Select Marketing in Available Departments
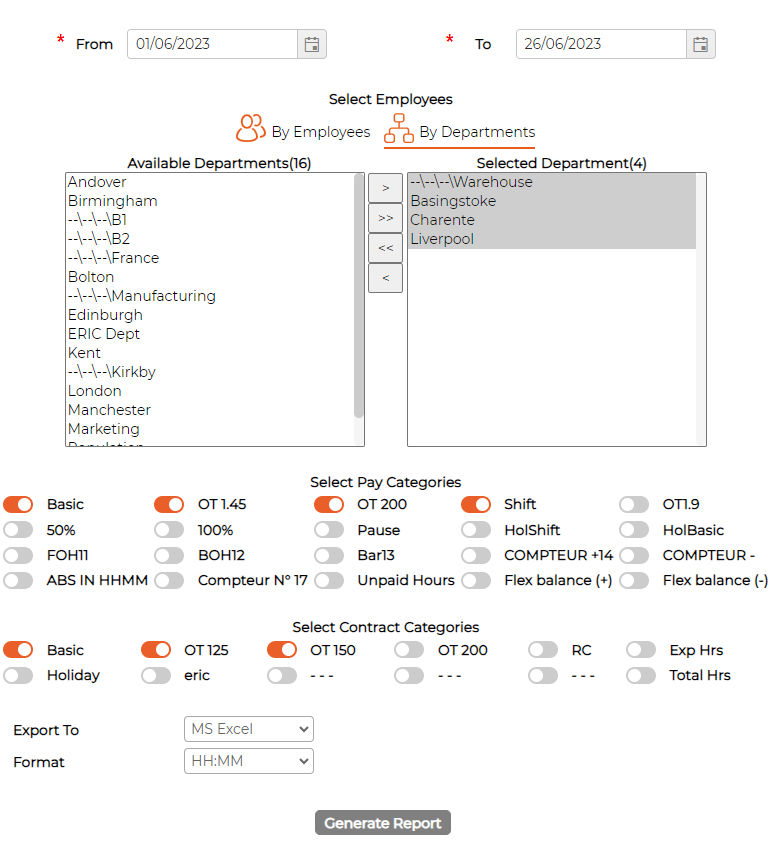The image size is (779, 864). [210, 429]
